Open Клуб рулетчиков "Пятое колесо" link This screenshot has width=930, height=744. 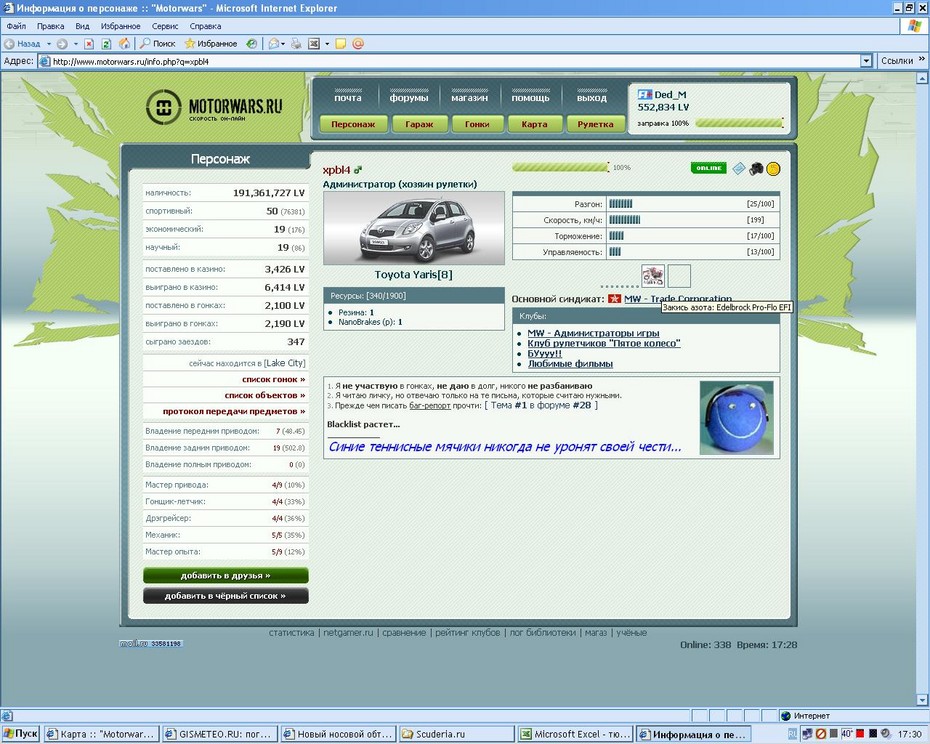tap(604, 344)
